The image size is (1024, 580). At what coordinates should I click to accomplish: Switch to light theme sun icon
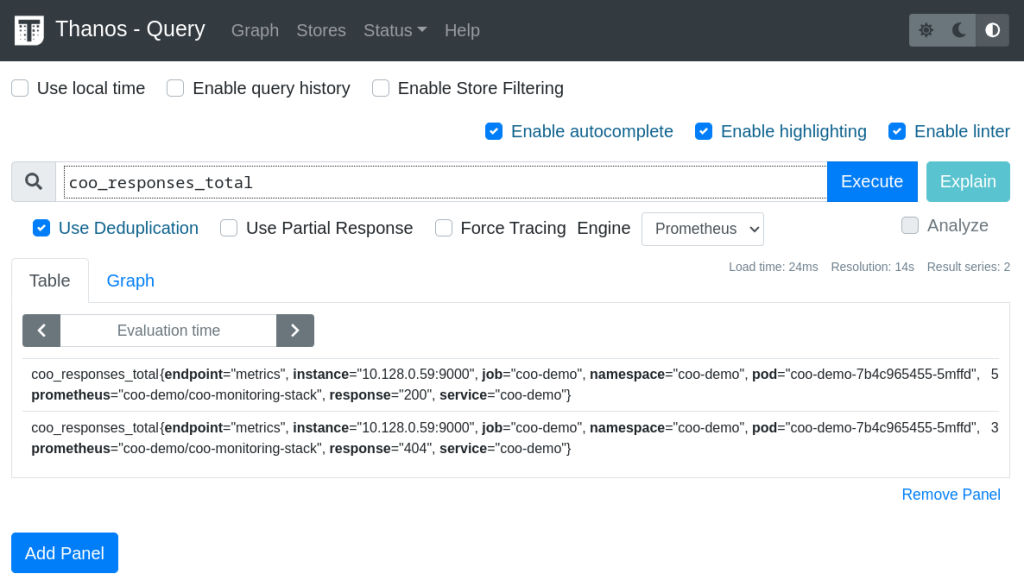[x=926, y=30]
